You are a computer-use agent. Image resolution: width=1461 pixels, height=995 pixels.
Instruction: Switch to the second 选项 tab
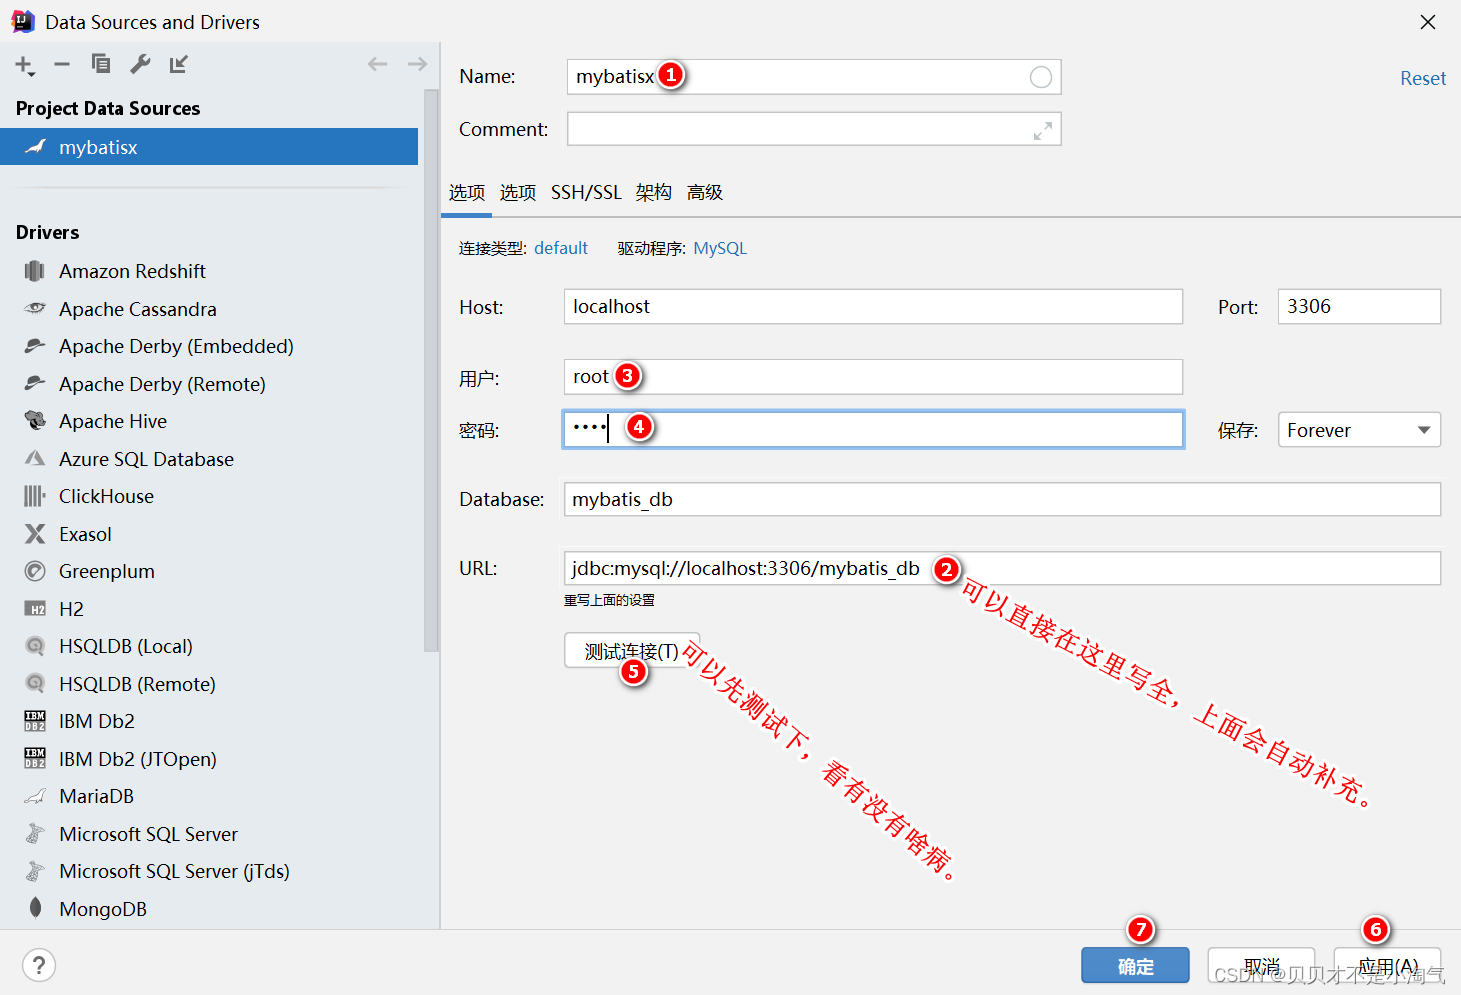[x=518, y=192]
